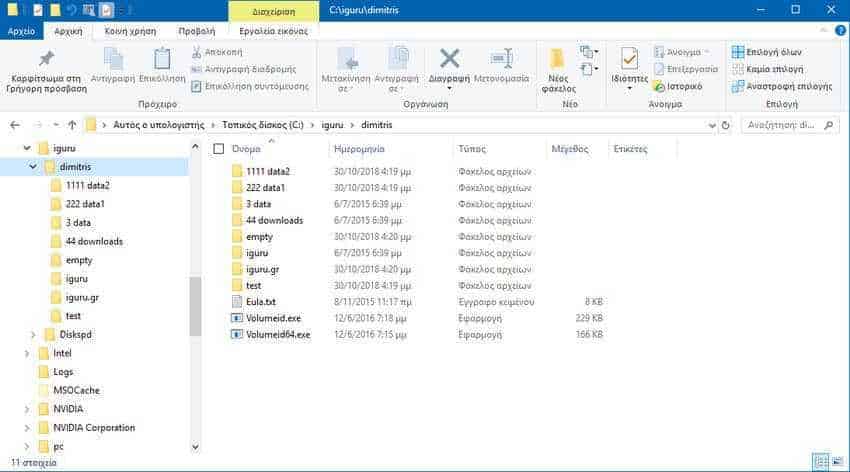Collapse the iguru tree node
The width and height of the screenshot is (850, 472).
[x=27, y=148]
